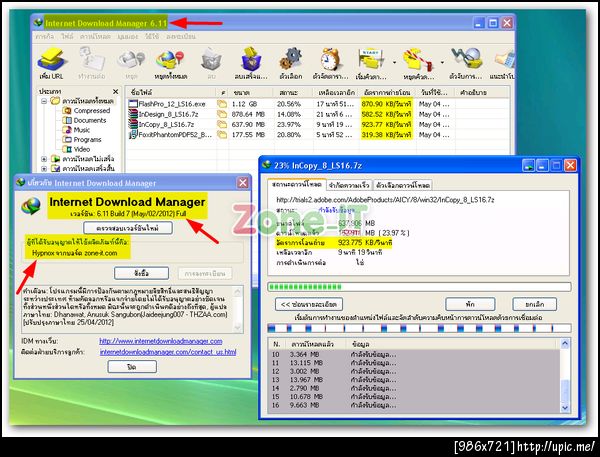This screenshot has height=457, width=600.
Task: Click the archive icon of InCopy_8_LS16.7z row
Action: point(133,124)
